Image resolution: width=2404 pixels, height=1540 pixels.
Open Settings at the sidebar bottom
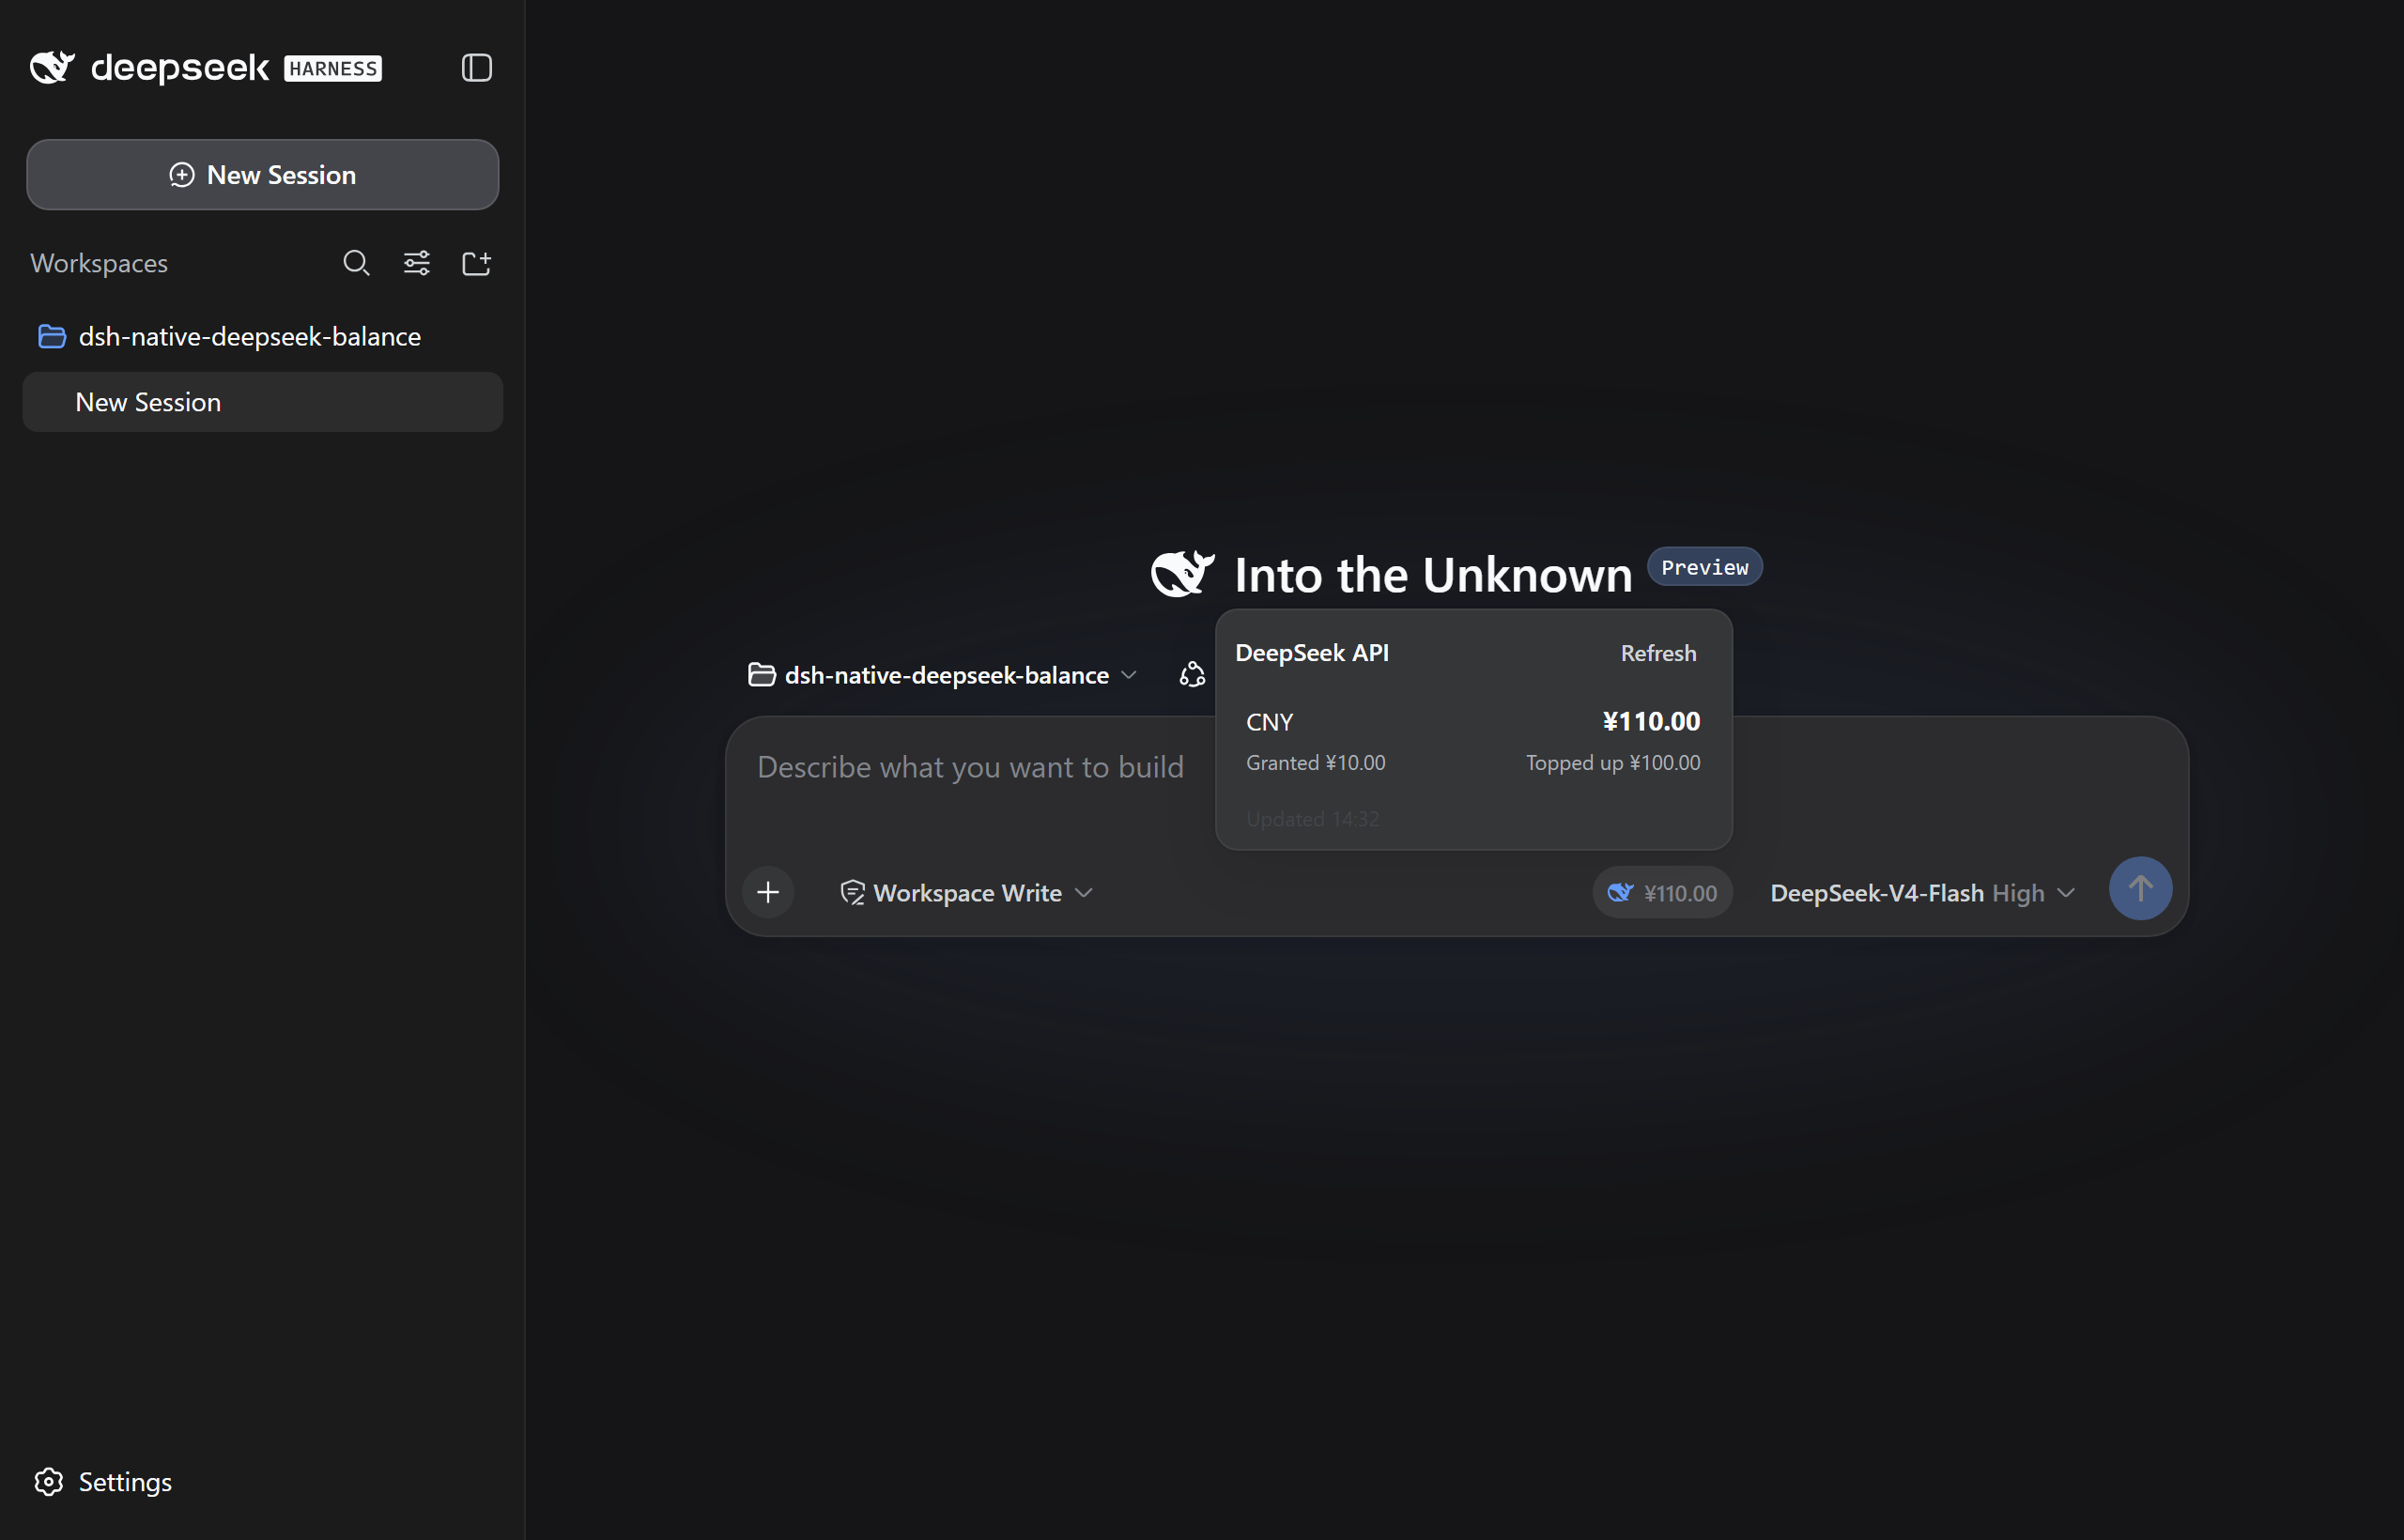pyautogui.click(x=103, y=1482)
